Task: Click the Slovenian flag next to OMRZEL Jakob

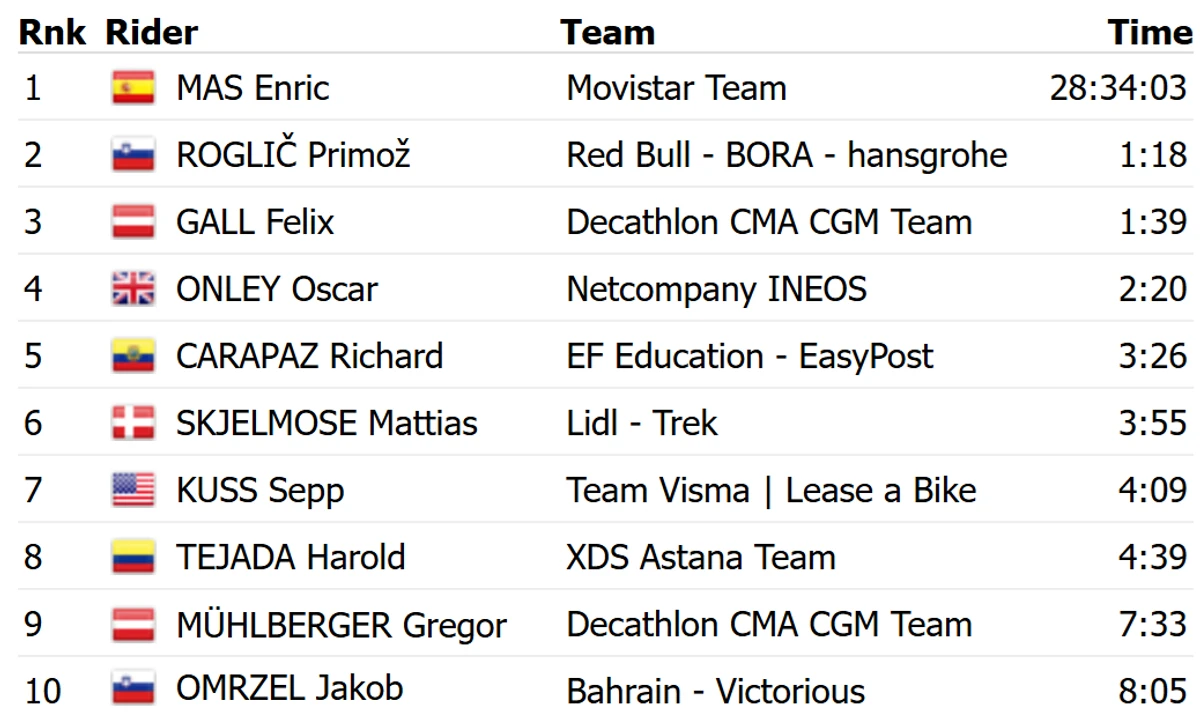Action: click(133, 689)
